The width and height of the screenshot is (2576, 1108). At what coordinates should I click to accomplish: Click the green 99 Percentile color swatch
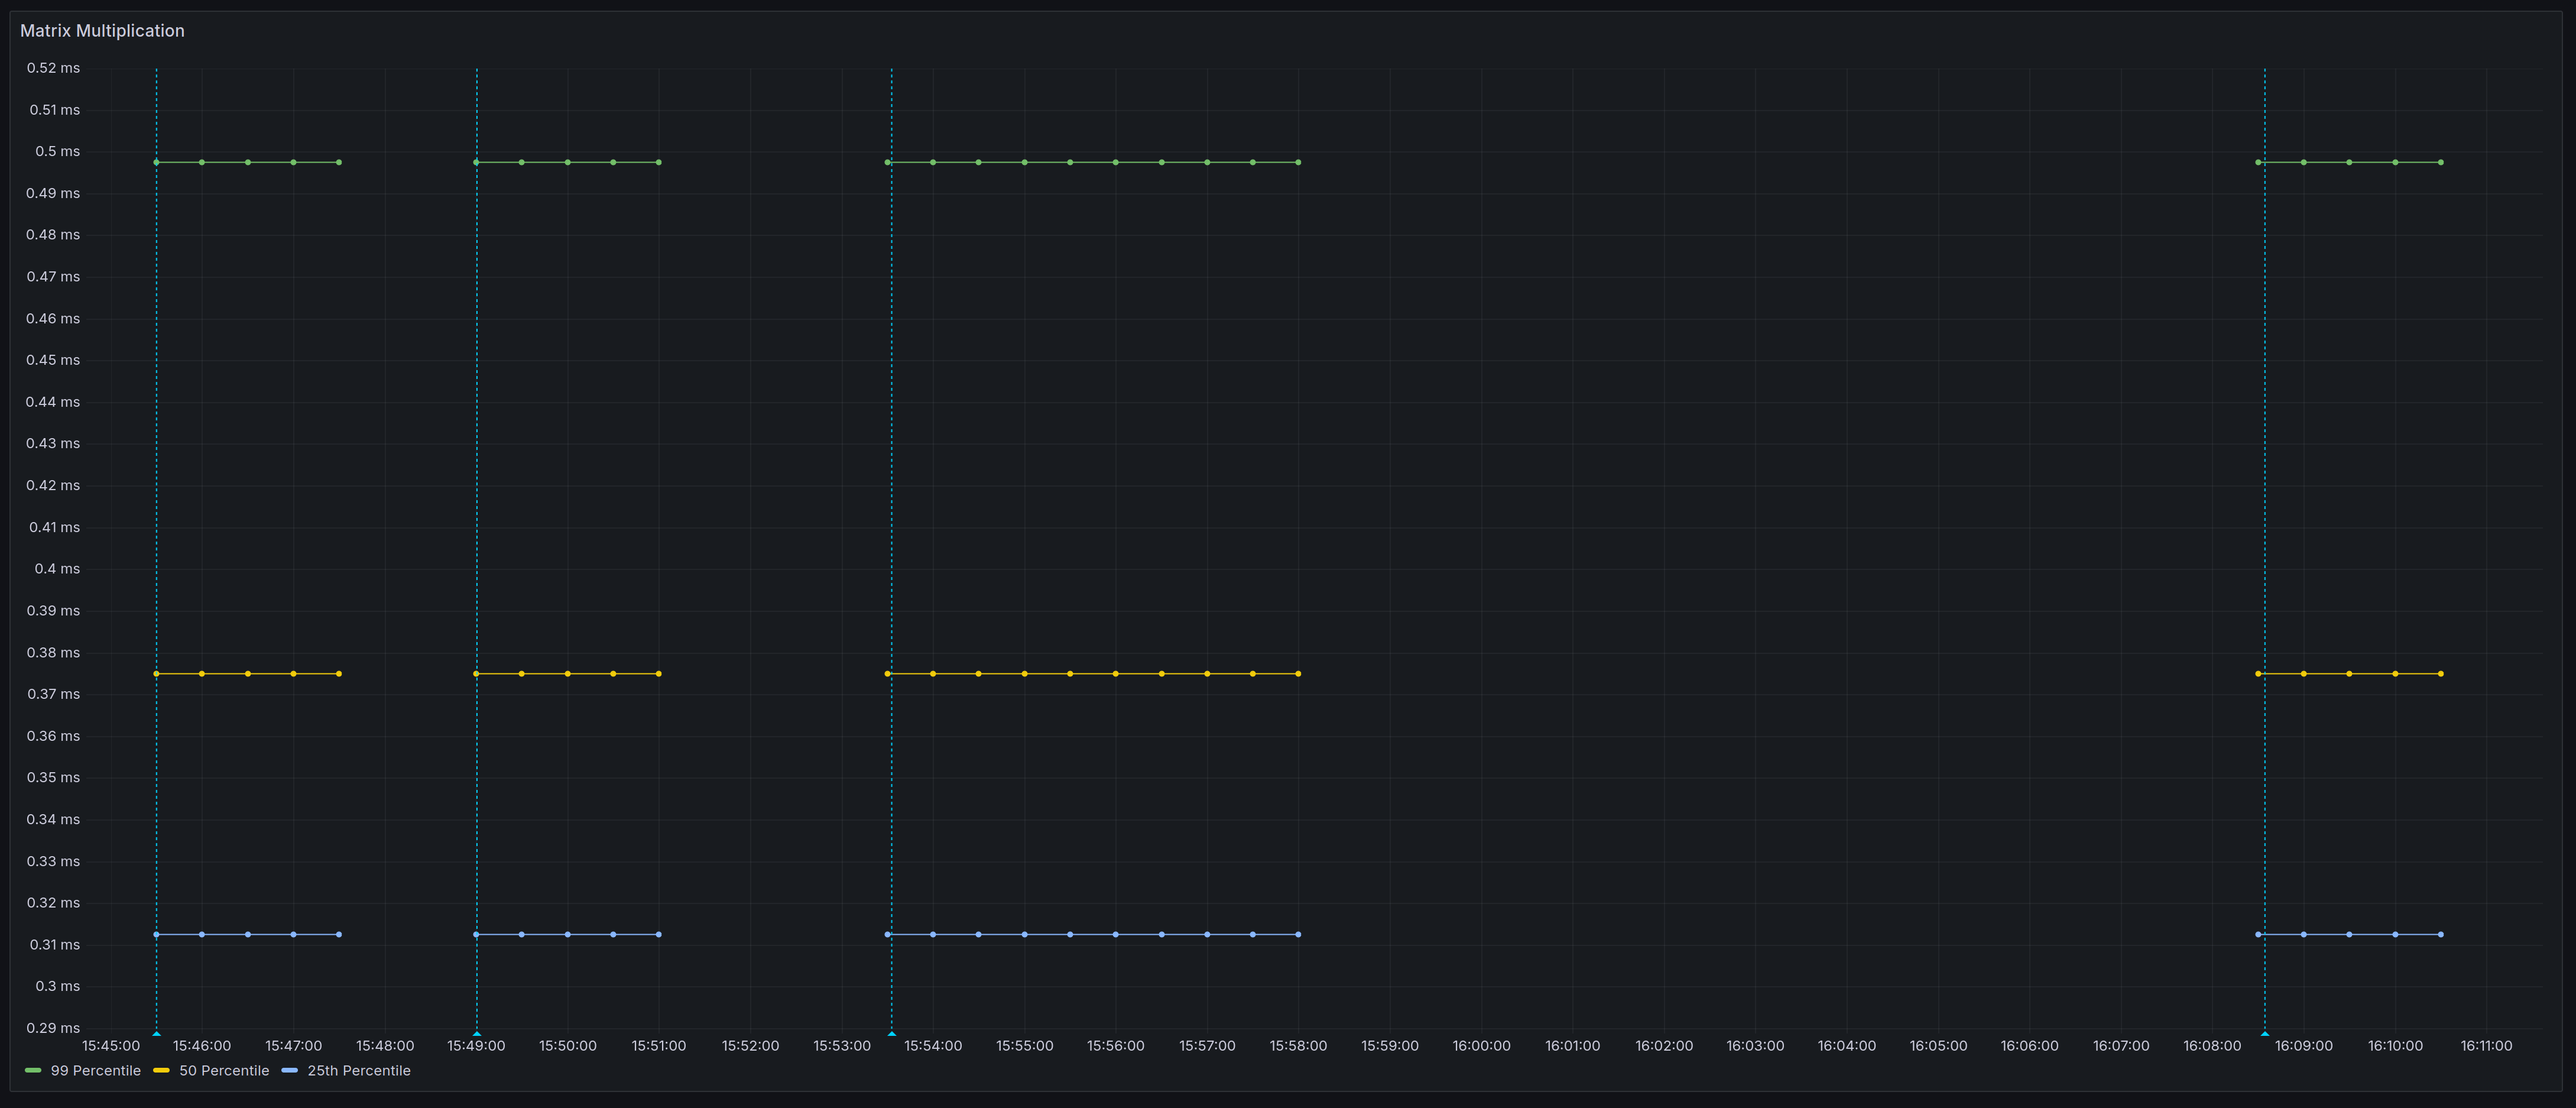tap(33, 1071)
